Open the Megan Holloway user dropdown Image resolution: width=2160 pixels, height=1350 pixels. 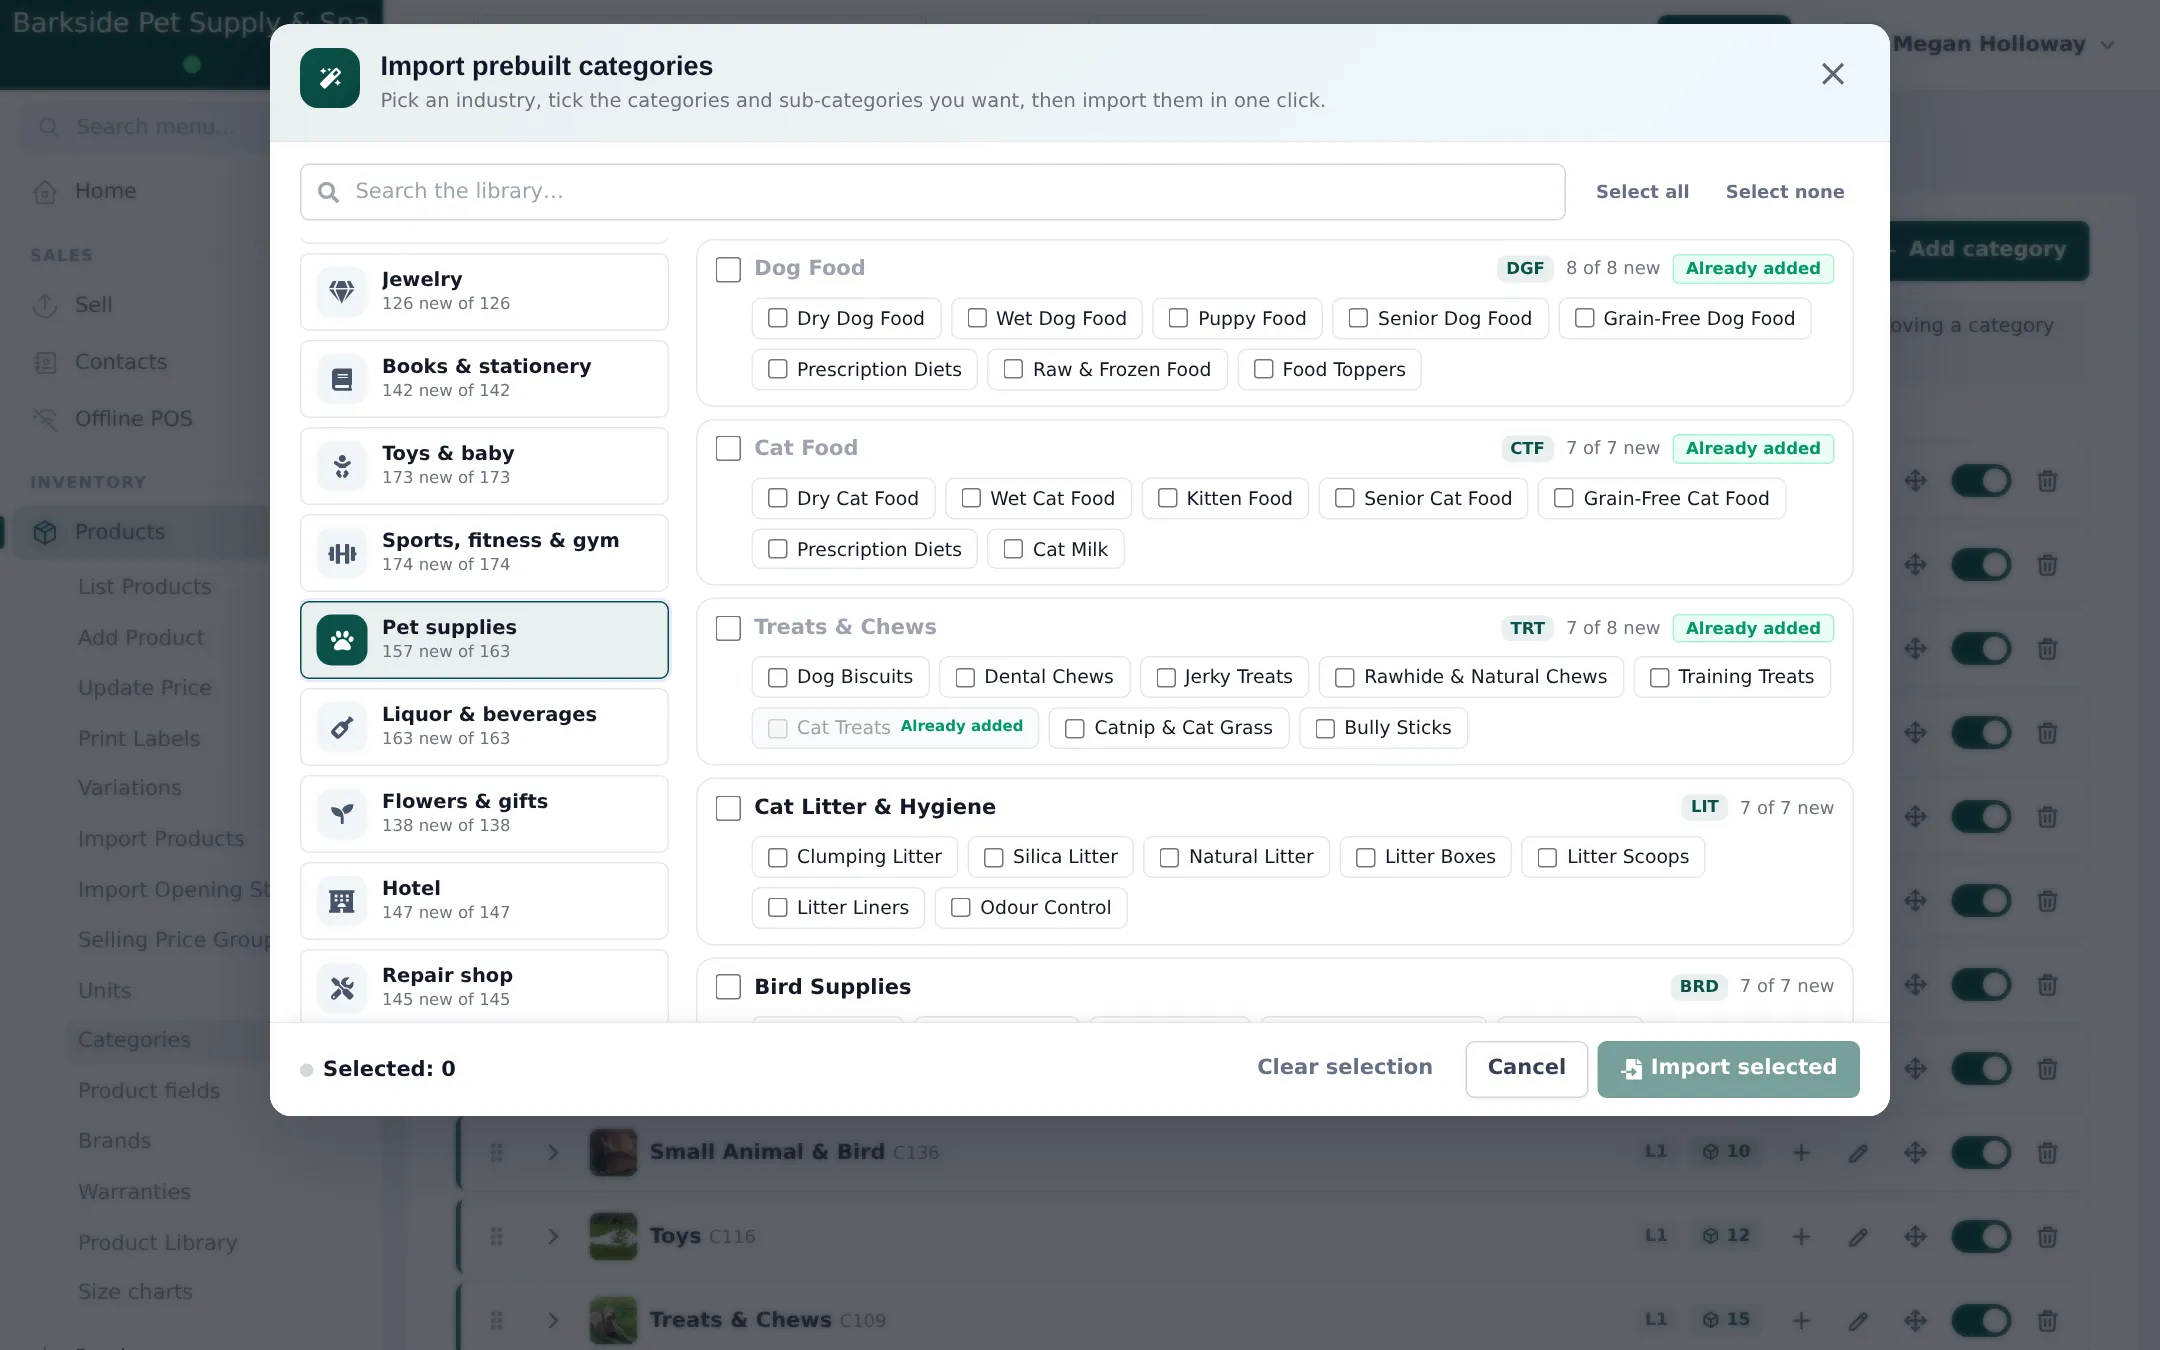[x=2003, y=44]
